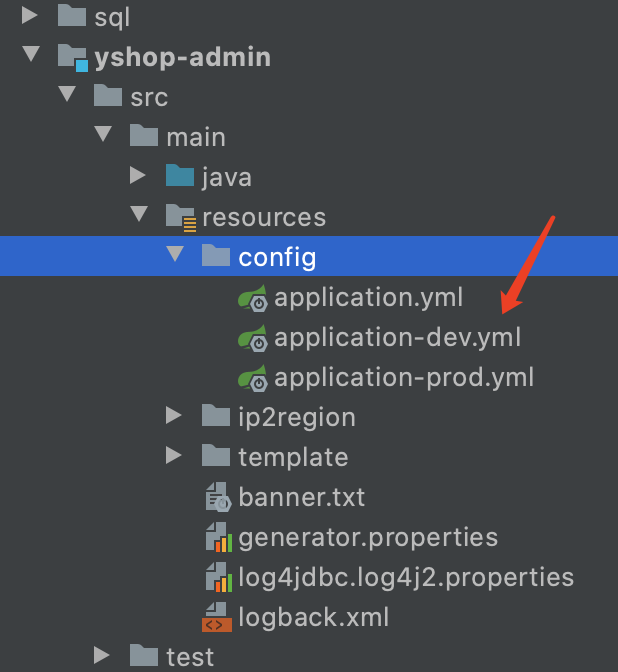Select the main folder label
618x672 pixels.
pyautogui.click(x=196, y=138)
